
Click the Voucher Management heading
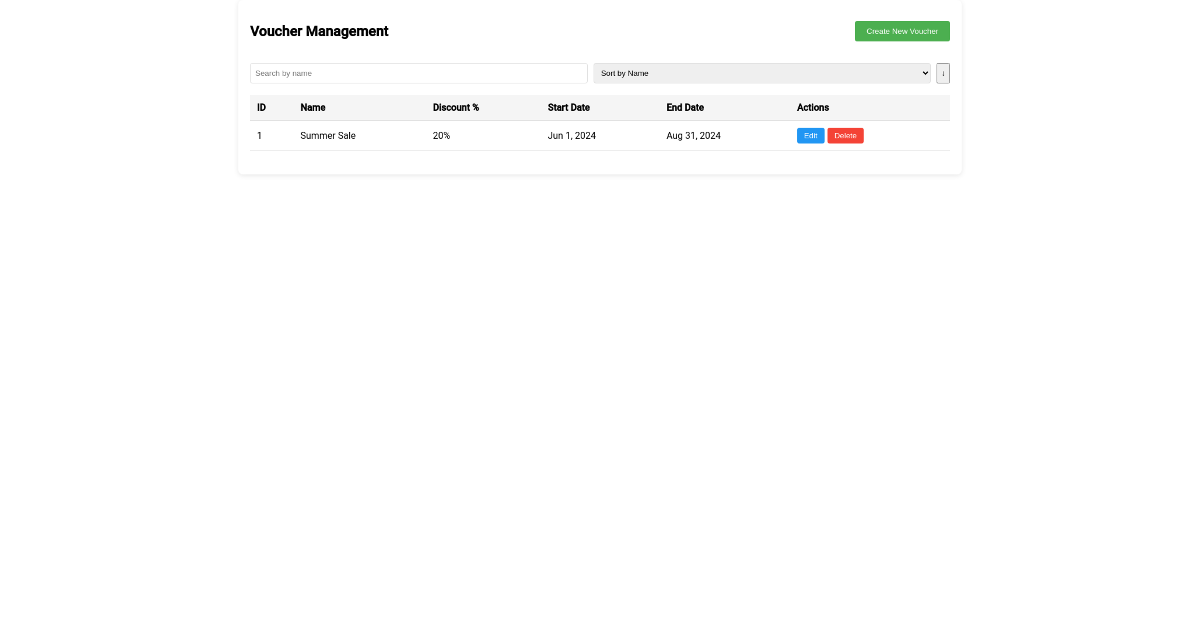[319, 31]
